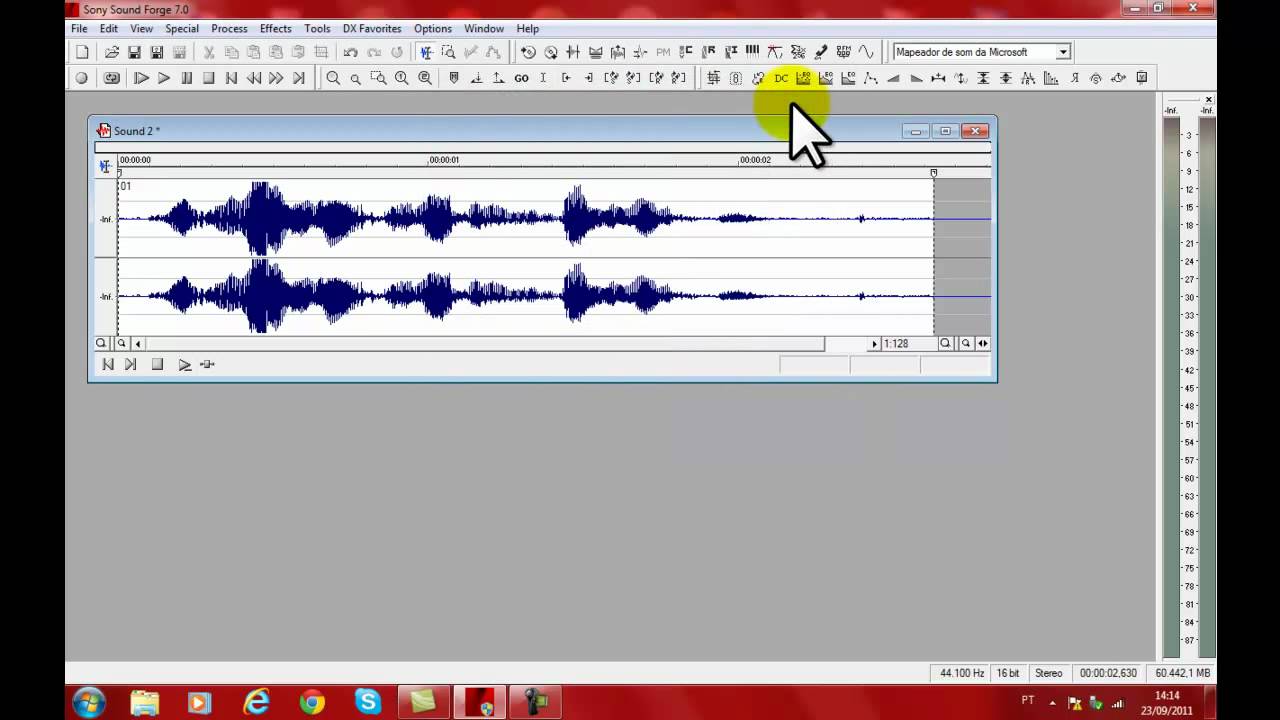The width and height of the screenshot is (1280, 720).
Task: Select the Magnify tool
Action: point(448,52)
